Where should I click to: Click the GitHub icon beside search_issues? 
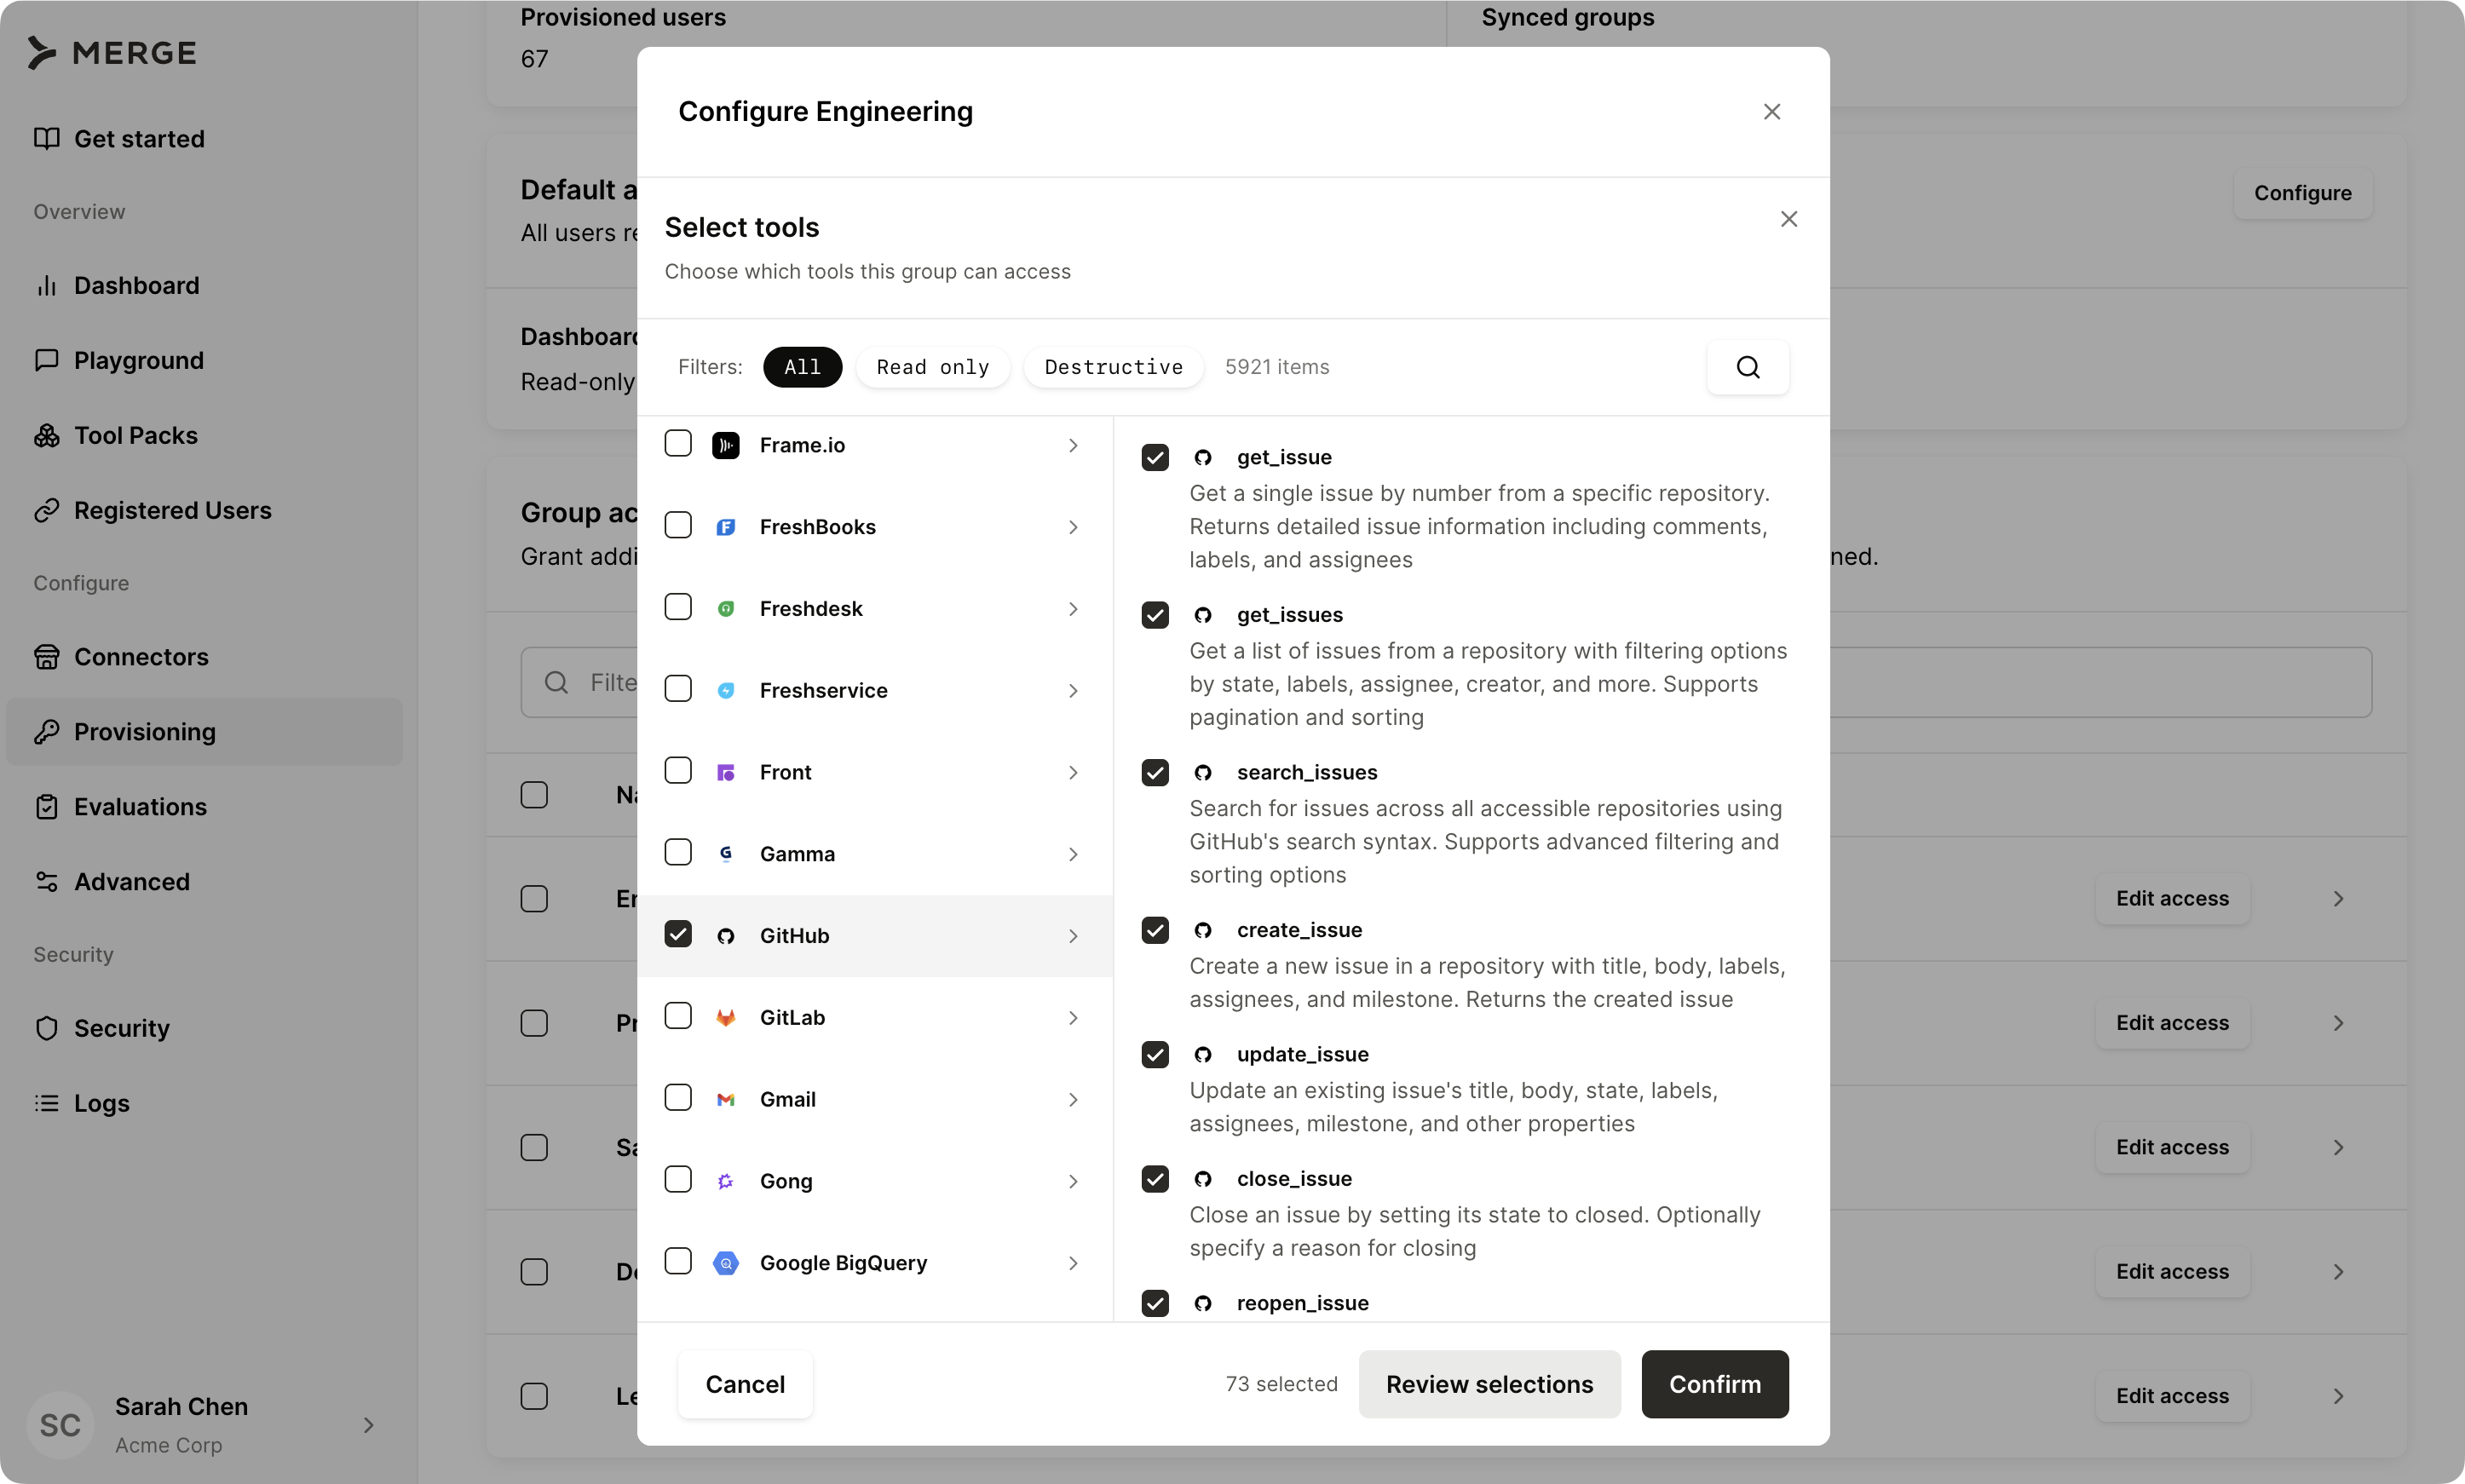1203,773
